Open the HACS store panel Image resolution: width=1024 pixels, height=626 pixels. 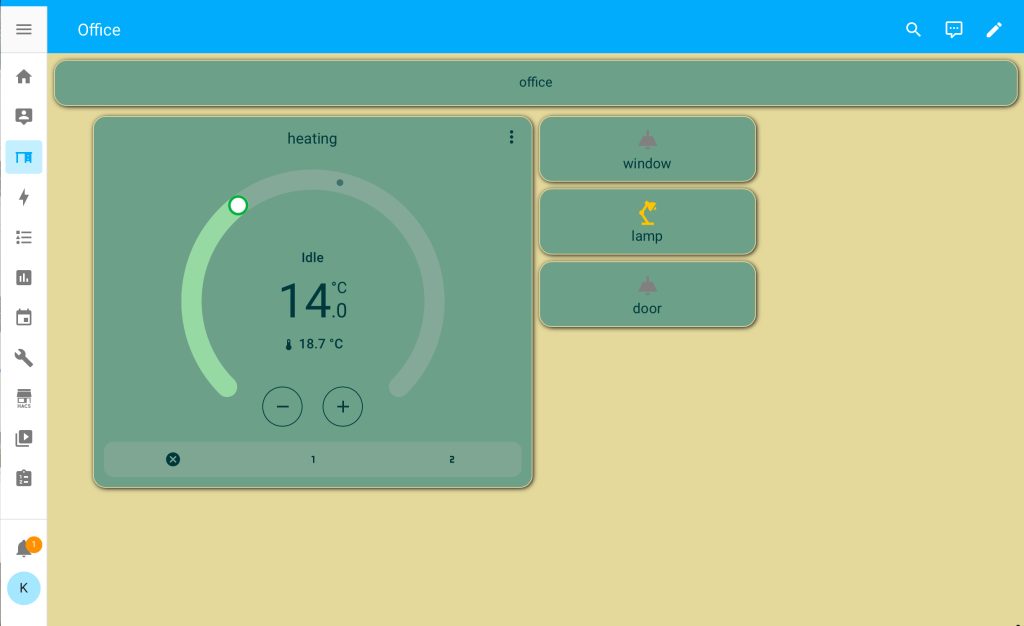pyautogui.click(x=24, y=399)
